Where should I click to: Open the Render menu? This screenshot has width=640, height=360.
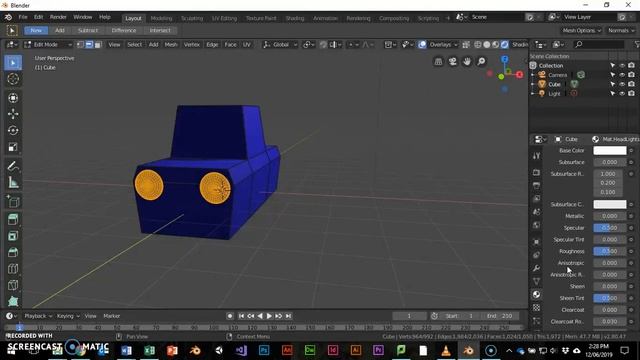tap(58, 17)
